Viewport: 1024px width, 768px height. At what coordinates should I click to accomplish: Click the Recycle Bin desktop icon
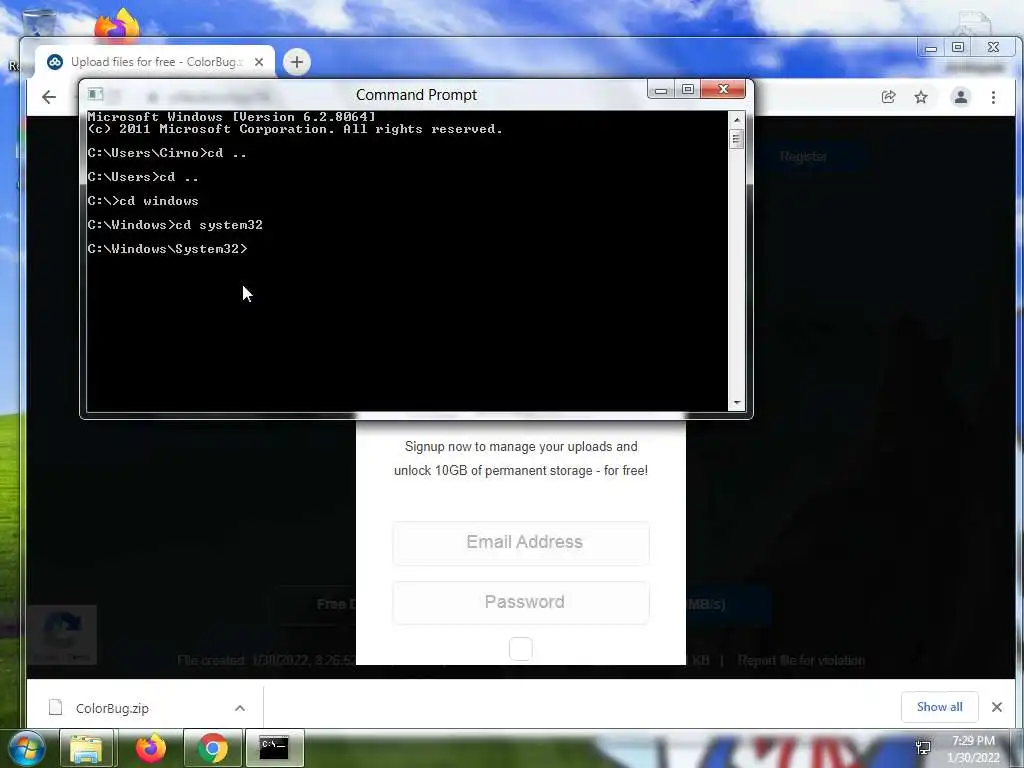[x=39, y=23]
